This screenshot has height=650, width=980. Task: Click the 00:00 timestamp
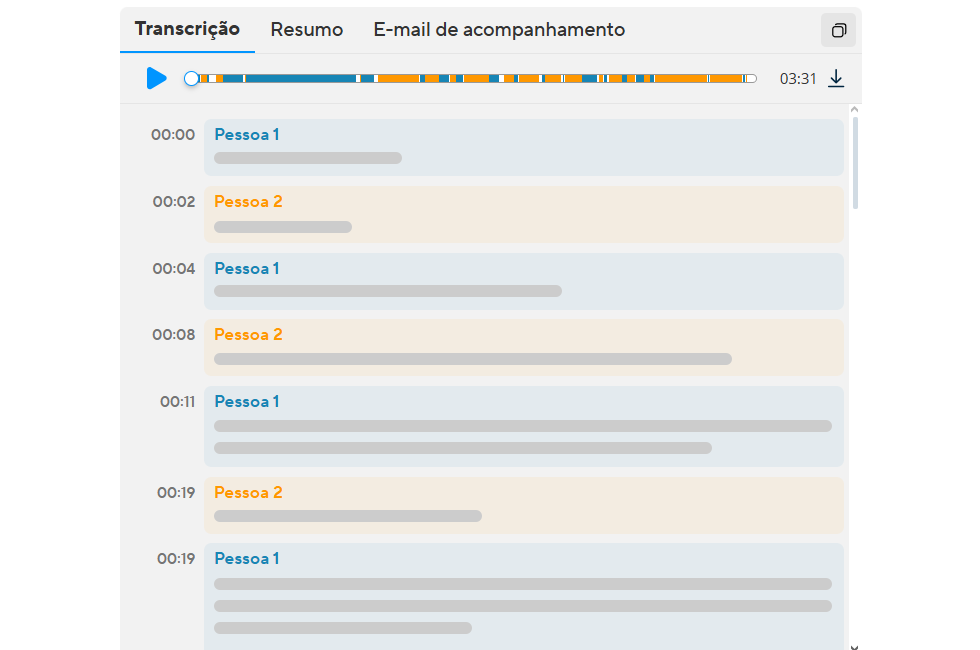(x=173, y=135)
